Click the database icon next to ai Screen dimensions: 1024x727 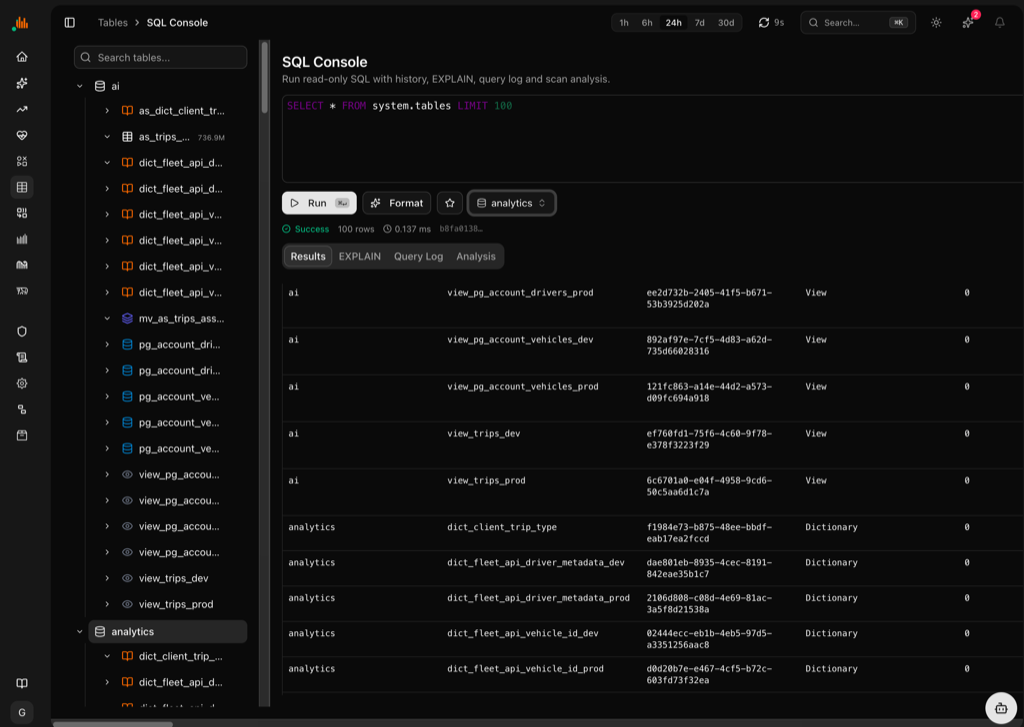(x=100, y=86)
